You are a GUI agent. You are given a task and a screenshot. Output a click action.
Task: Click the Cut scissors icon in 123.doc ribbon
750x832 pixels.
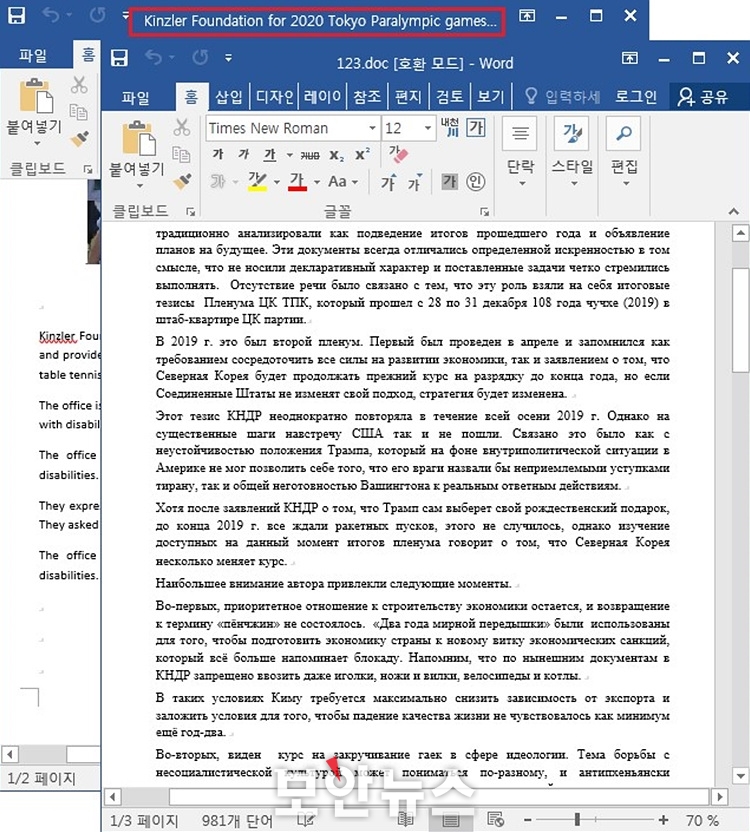182,127
